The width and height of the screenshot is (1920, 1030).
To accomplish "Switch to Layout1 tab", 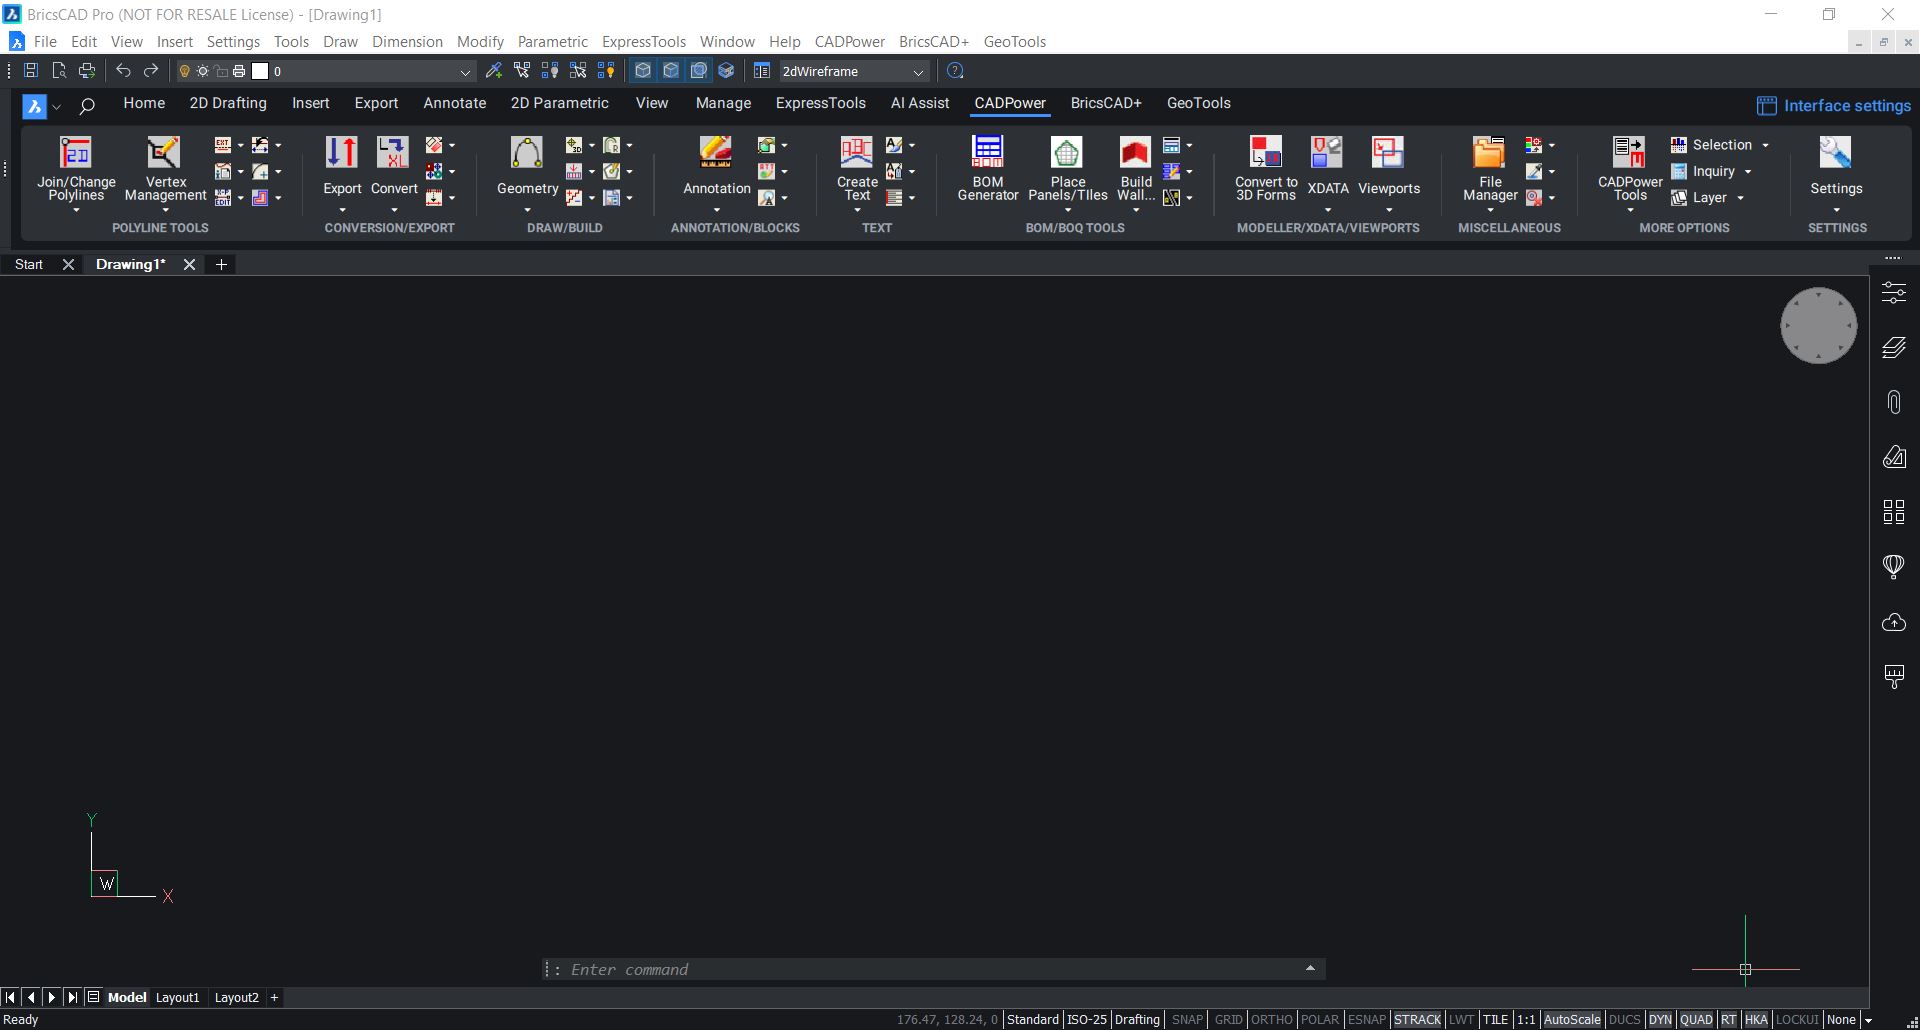I will click(x=177, y=997).
